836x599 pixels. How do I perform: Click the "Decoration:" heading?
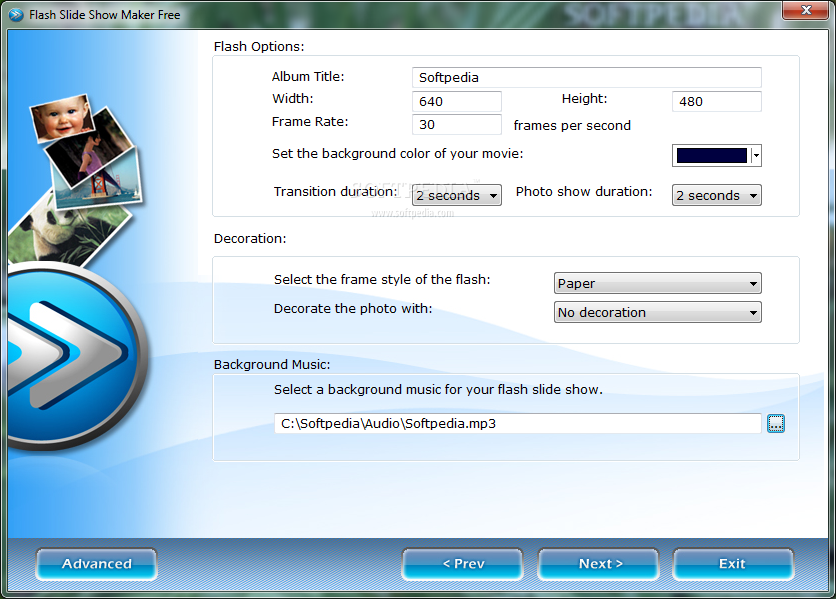[x=250, y=238]
